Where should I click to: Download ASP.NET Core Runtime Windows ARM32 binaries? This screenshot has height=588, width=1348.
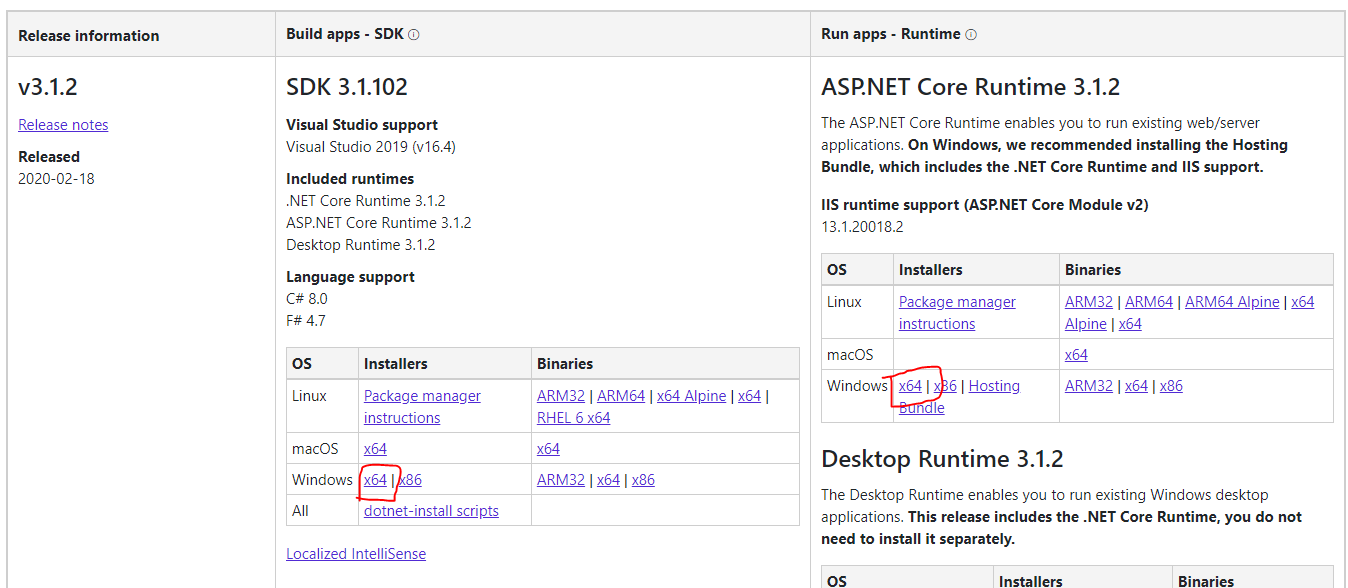coord(1089,386)
